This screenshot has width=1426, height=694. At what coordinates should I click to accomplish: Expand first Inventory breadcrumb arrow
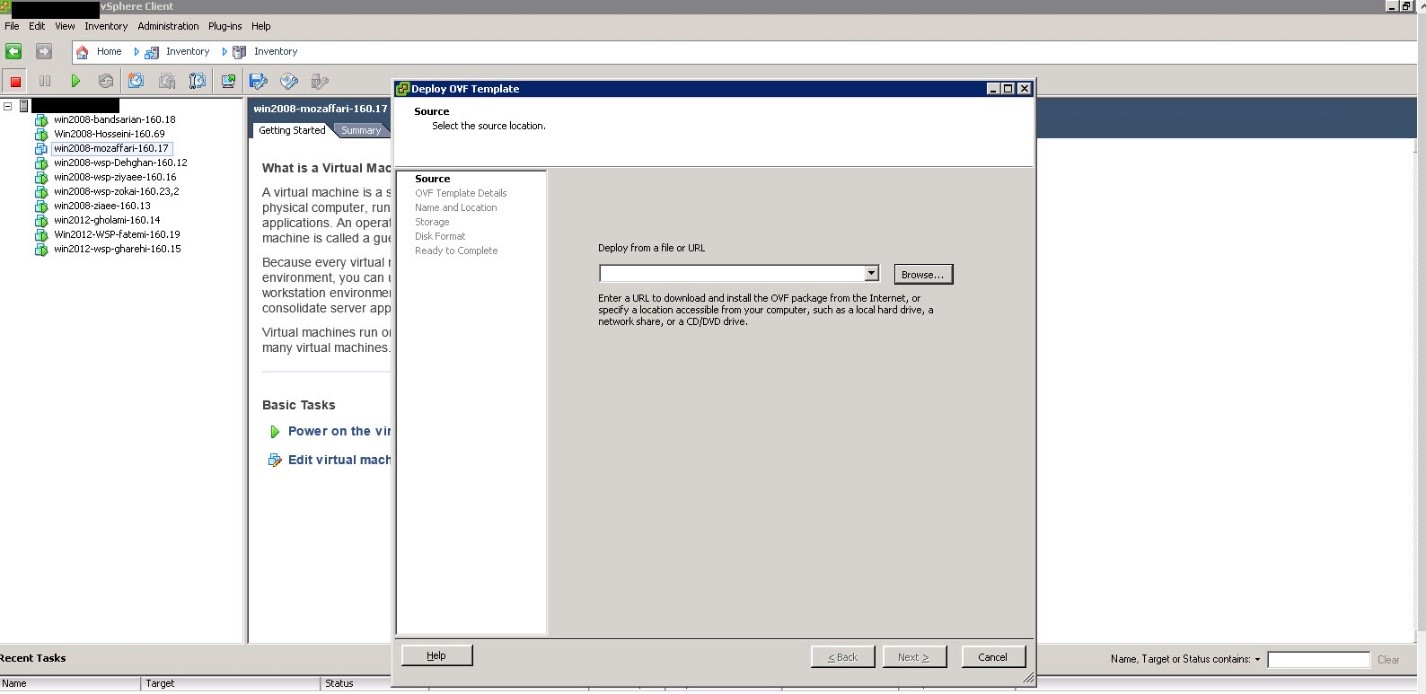coord(137,52)
